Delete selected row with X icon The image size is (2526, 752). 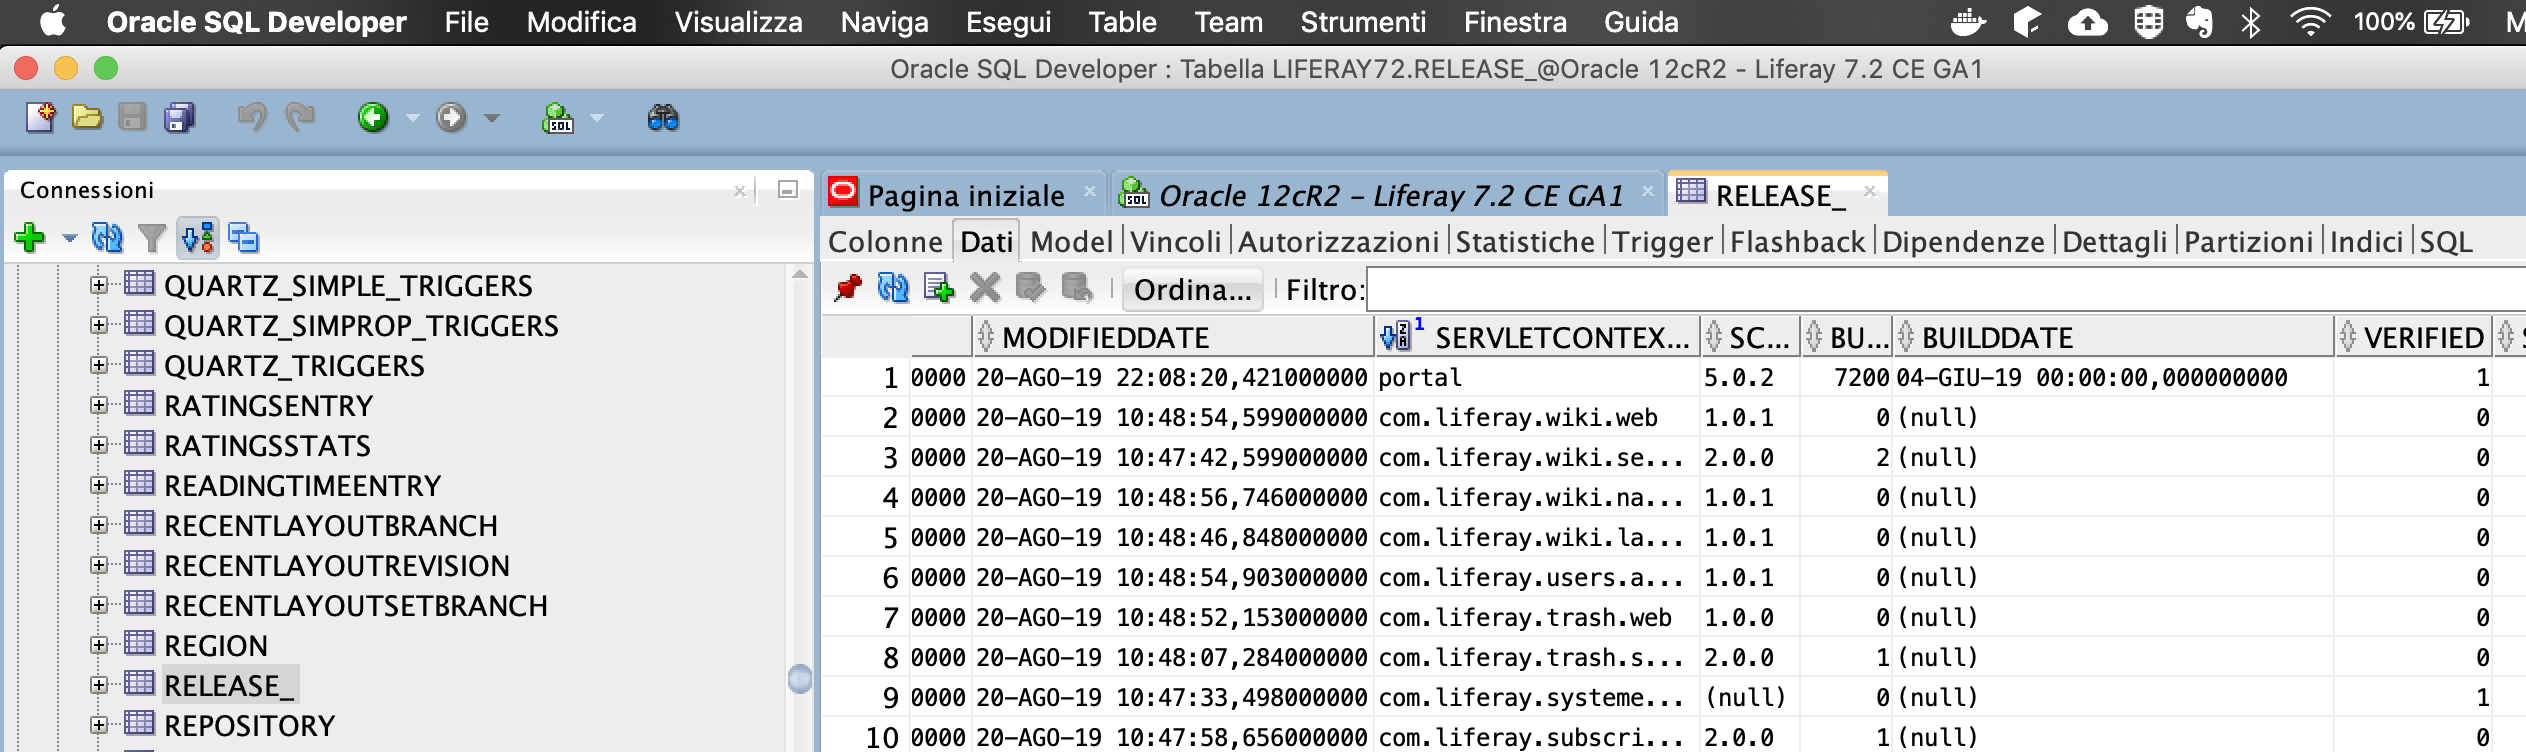[984, 288]
